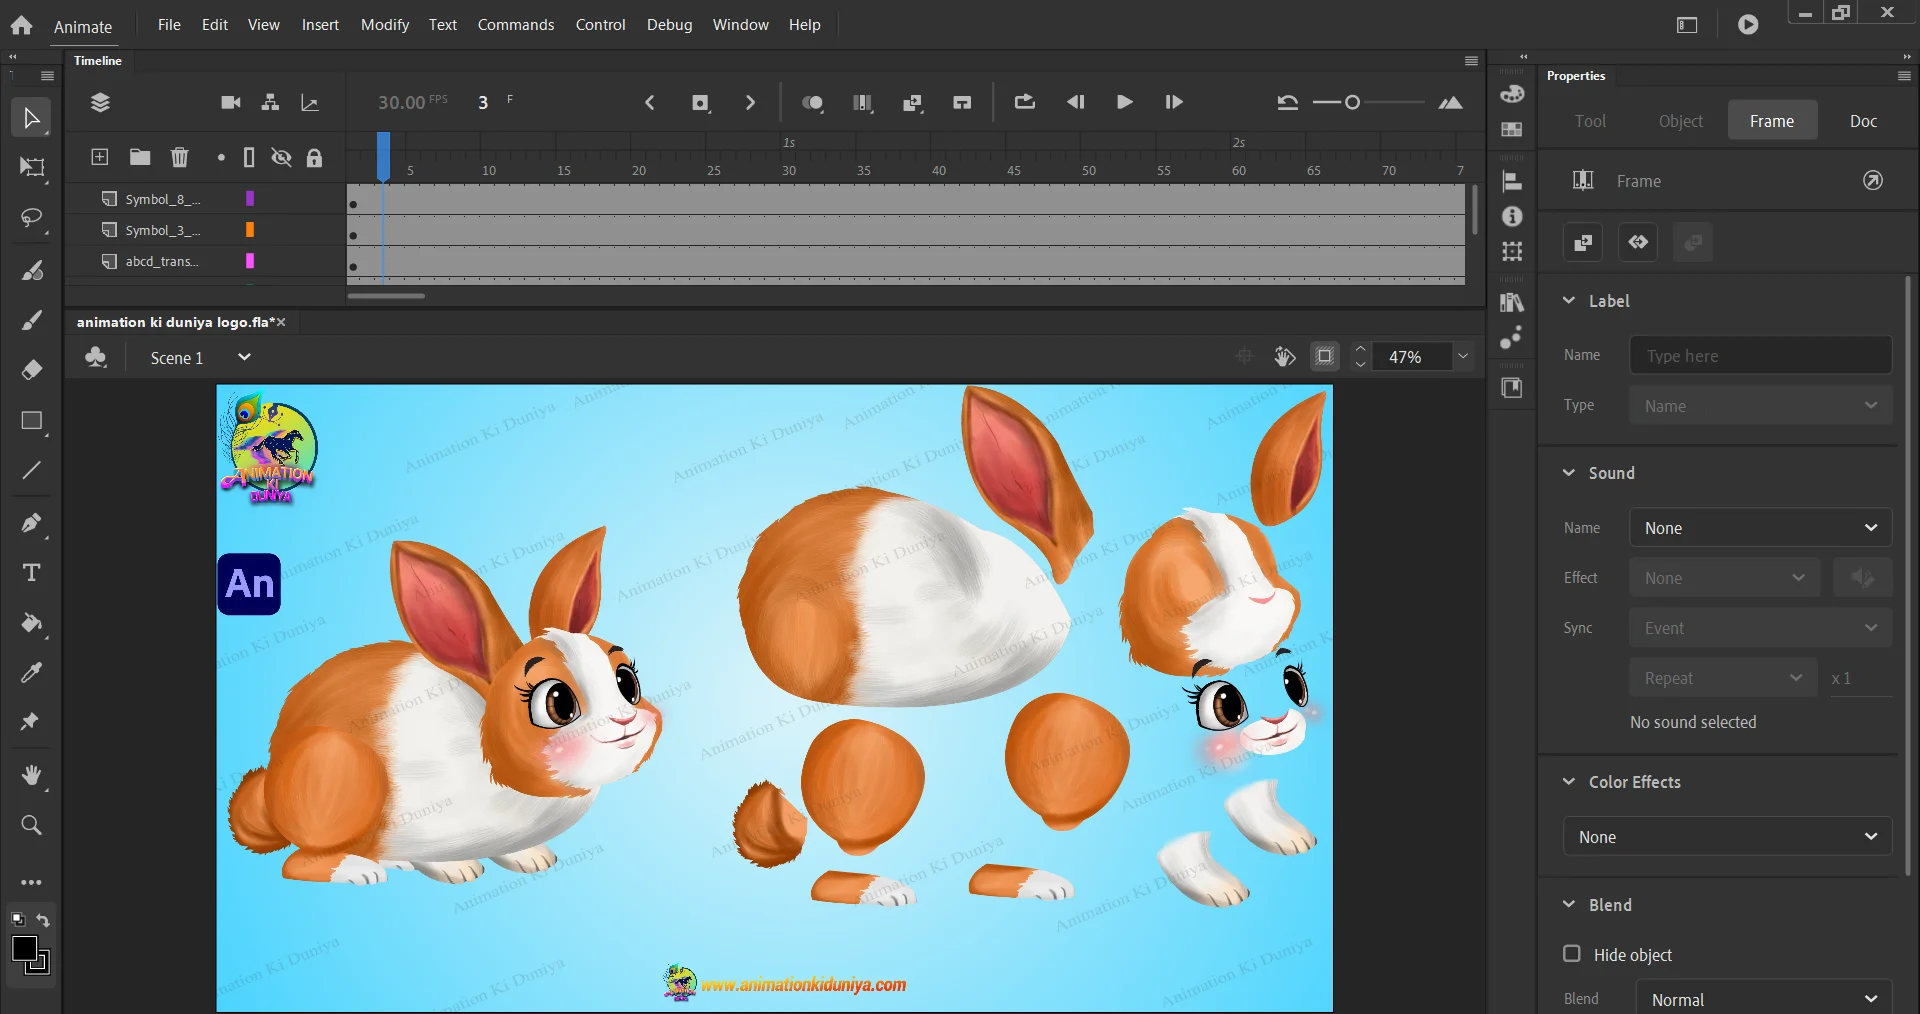The image size is (1920, 1014).
Task: Open the Color Effects dropdown
Action: pos(1727,837)
